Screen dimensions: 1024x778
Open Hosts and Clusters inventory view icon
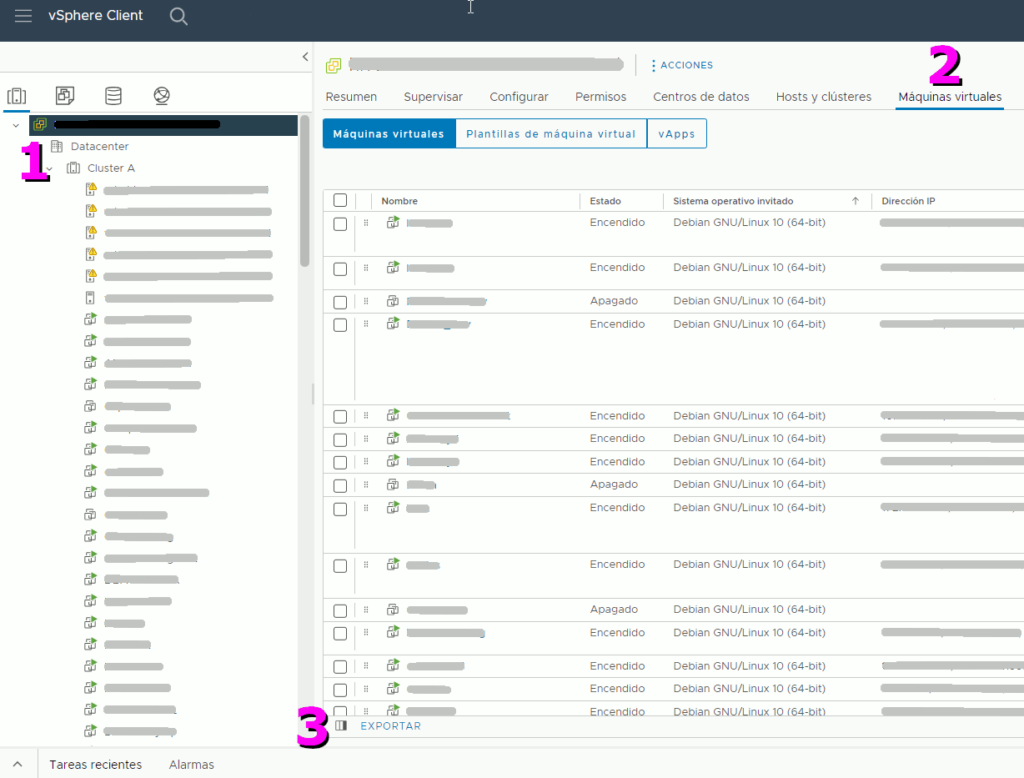pyautogui.click(x=17, y=96)
